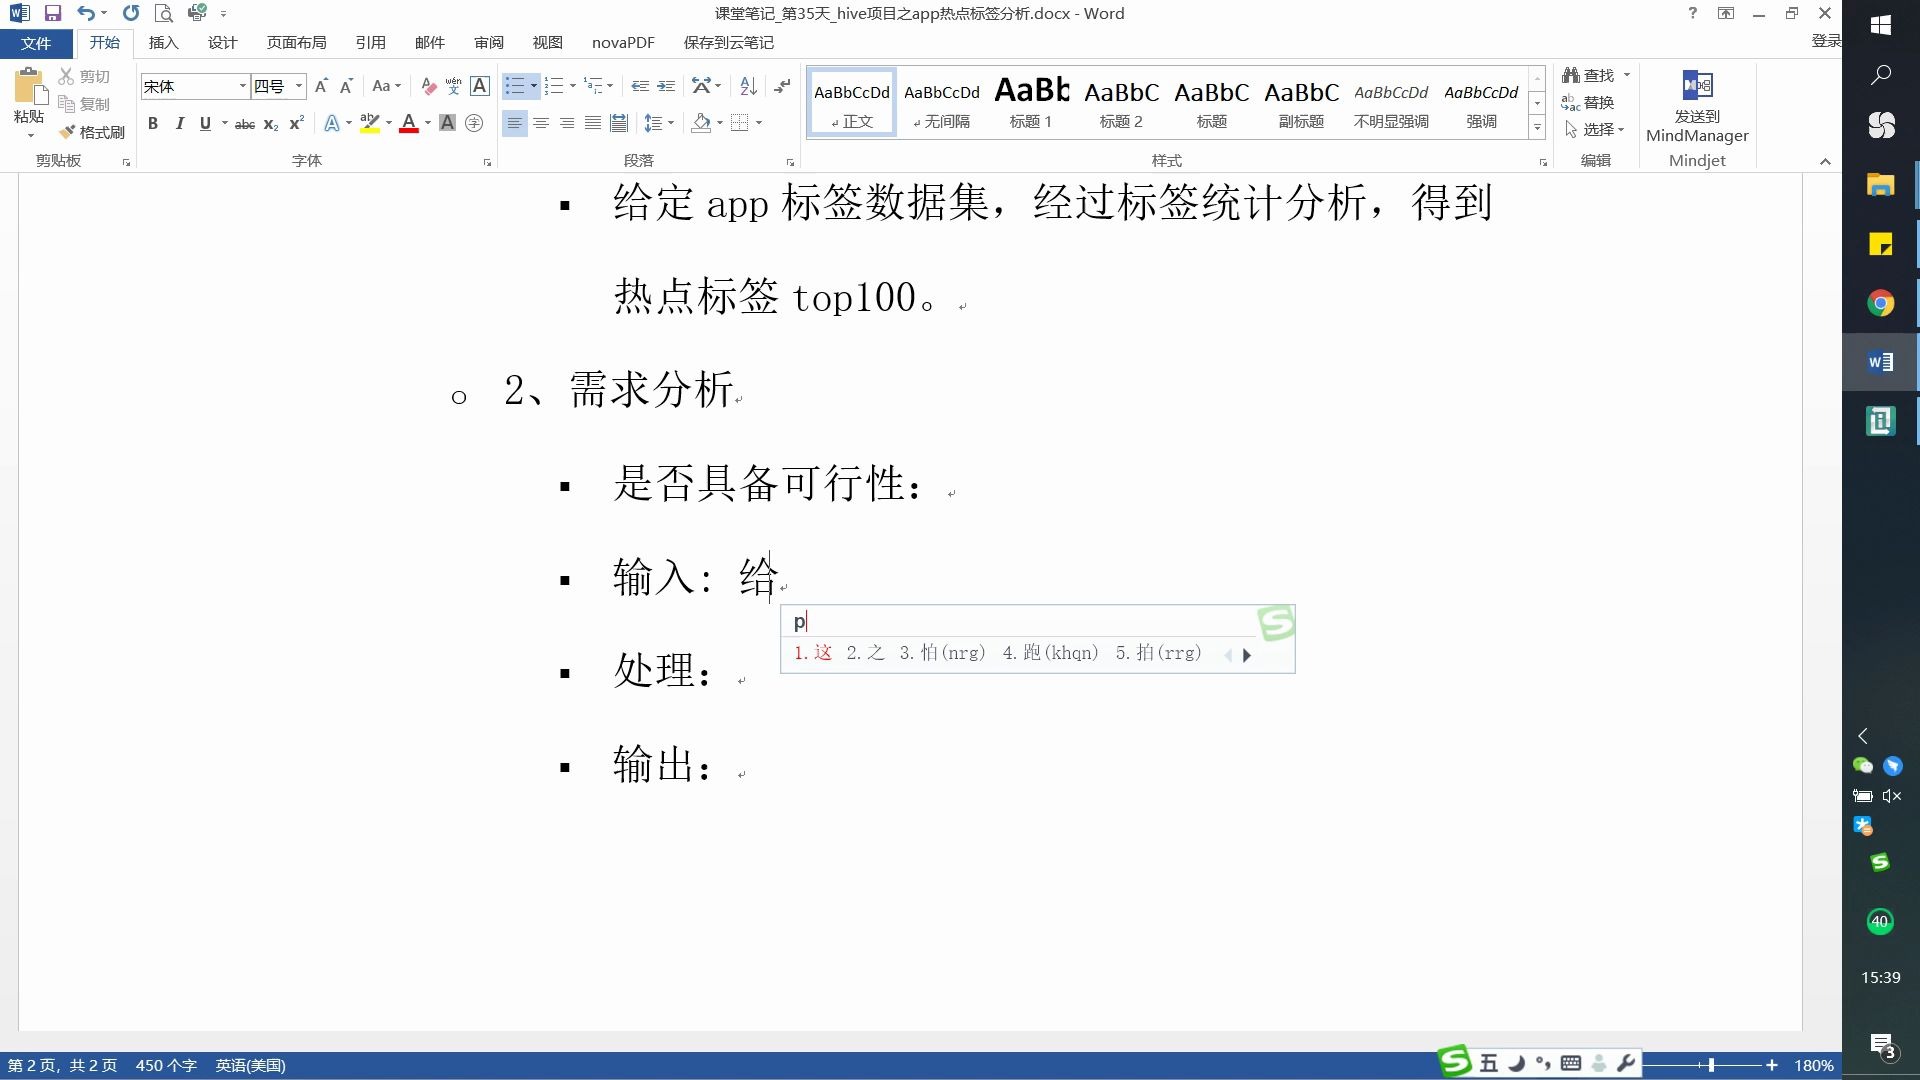Open Chrome from the taskbar
This screenshot has width=1920, height=1080.
1880,303
